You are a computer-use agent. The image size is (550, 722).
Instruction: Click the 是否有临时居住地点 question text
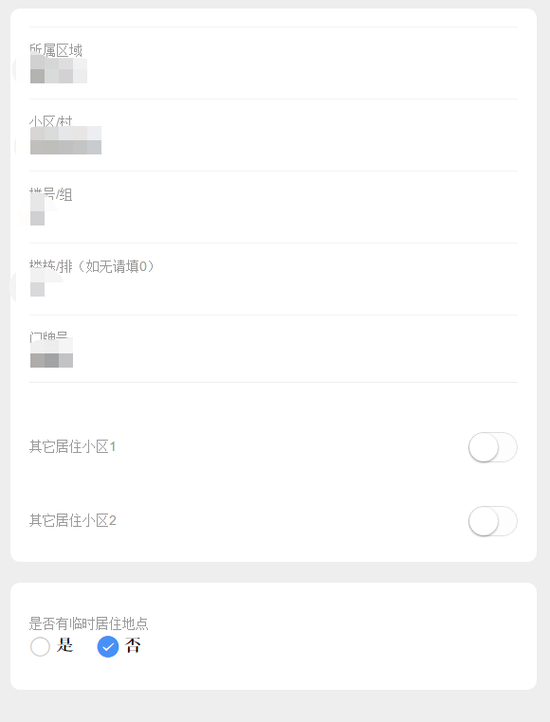point(88,623)
